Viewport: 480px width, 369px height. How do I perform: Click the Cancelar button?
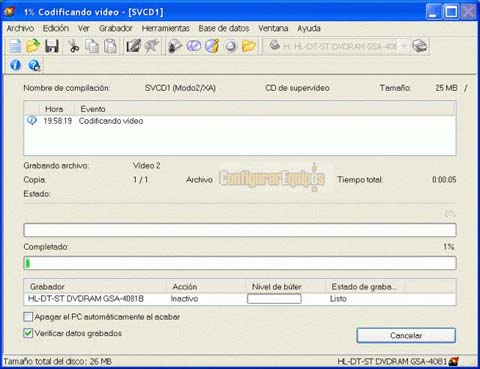pyautogui.click(x=406, y=335)
